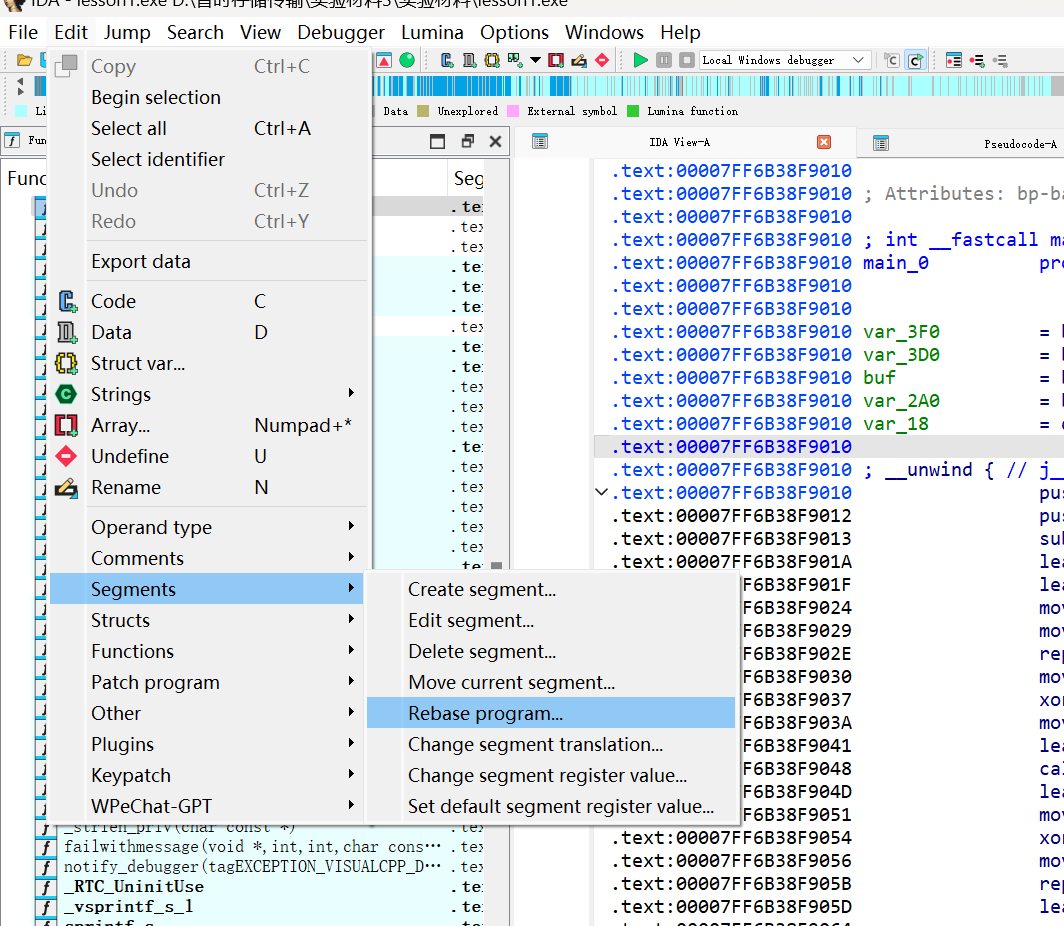Viewport: 1064px width, 926px height.
Task: Expand the Structs submenu
Action: [x=207, y=620]
